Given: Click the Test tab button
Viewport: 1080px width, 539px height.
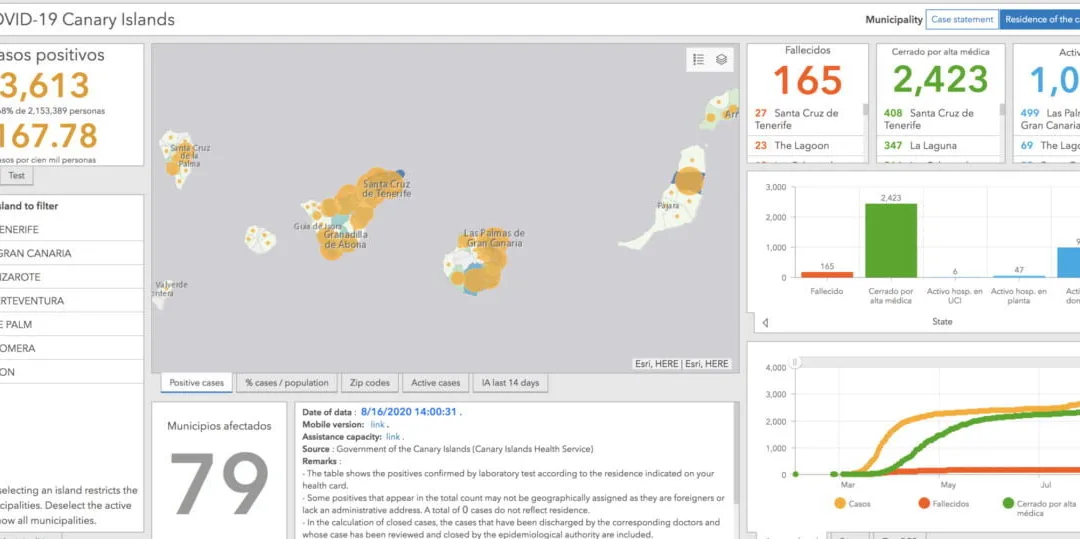Looking at the screenshot, I should point(17,176).
